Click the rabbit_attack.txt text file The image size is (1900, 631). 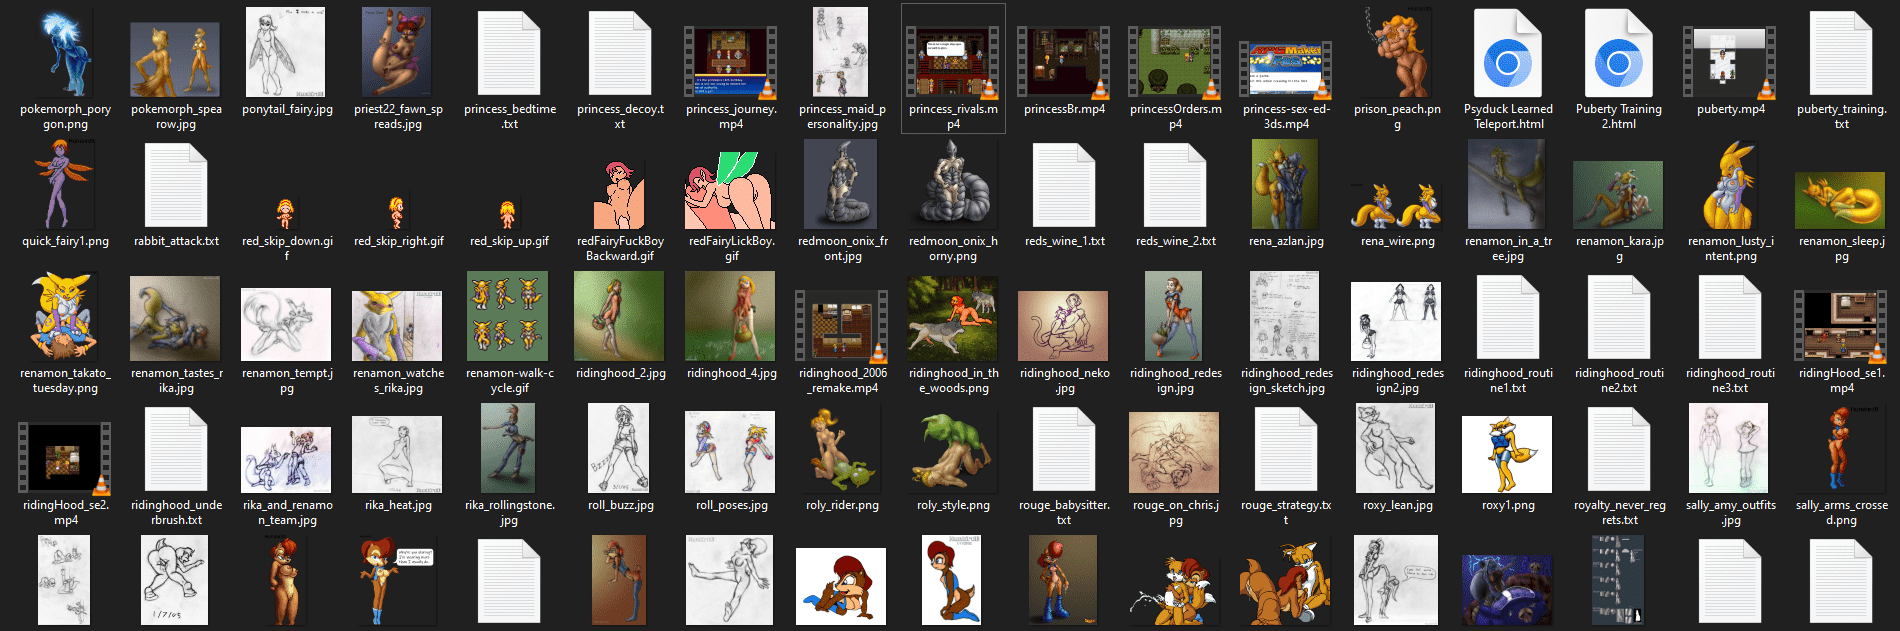click(x=176, y=187)
